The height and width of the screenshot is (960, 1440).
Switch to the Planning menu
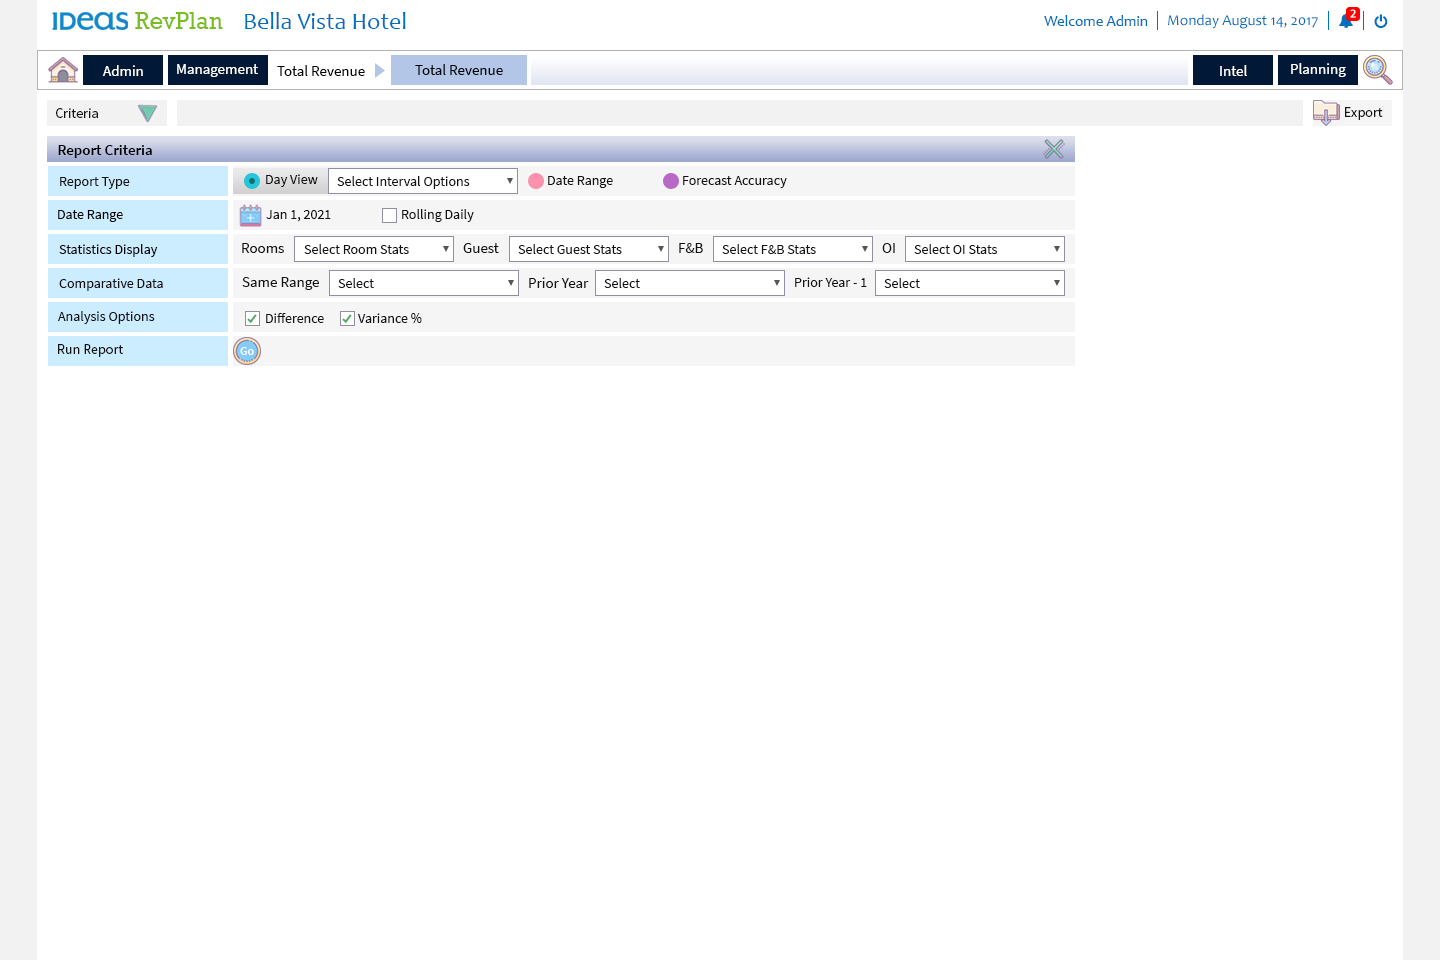click(x=1317, y=70)
